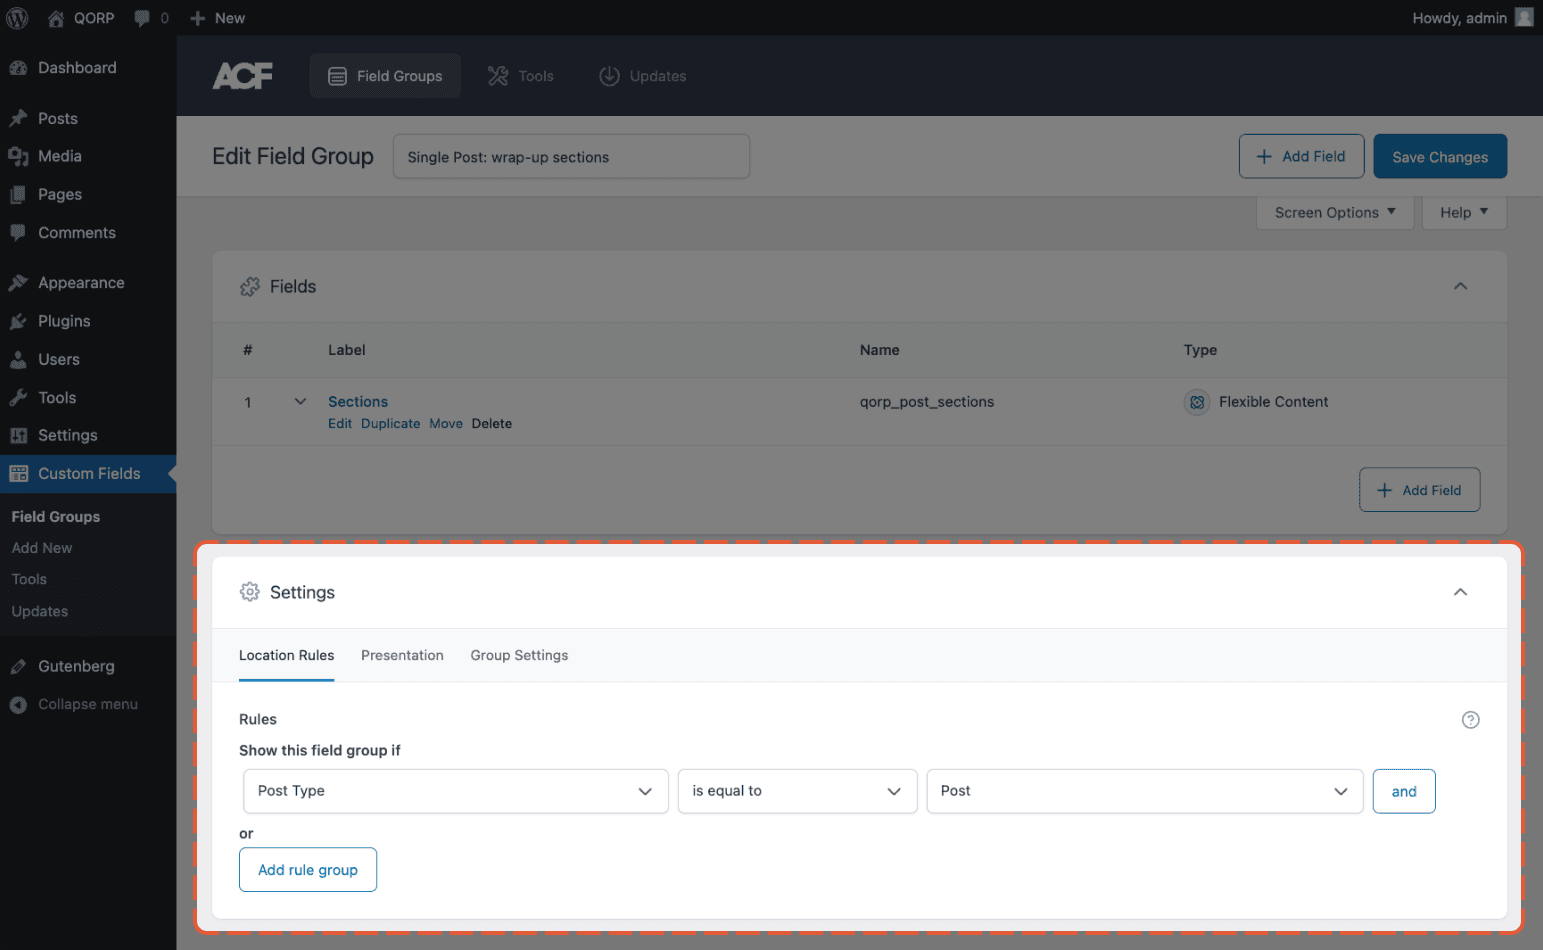Click the WordPress logo in the admin bar
The image size is (1543, 950).
pos(16,17)
